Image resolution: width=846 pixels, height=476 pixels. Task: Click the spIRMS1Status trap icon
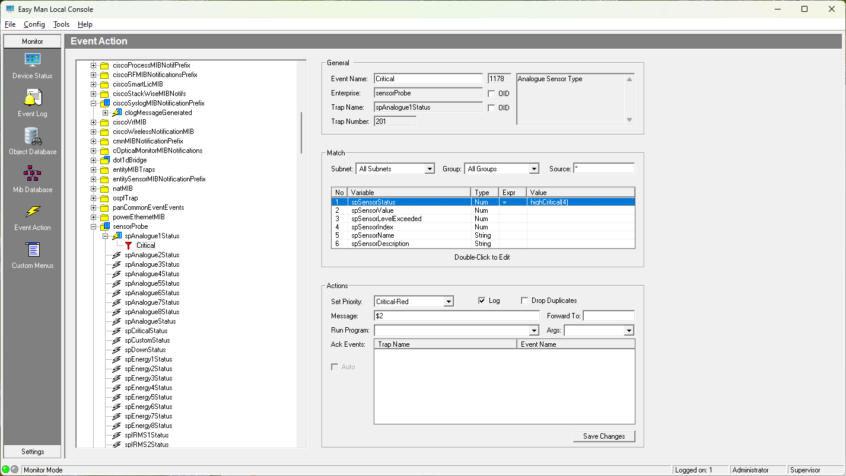click(x=117, y=435)
